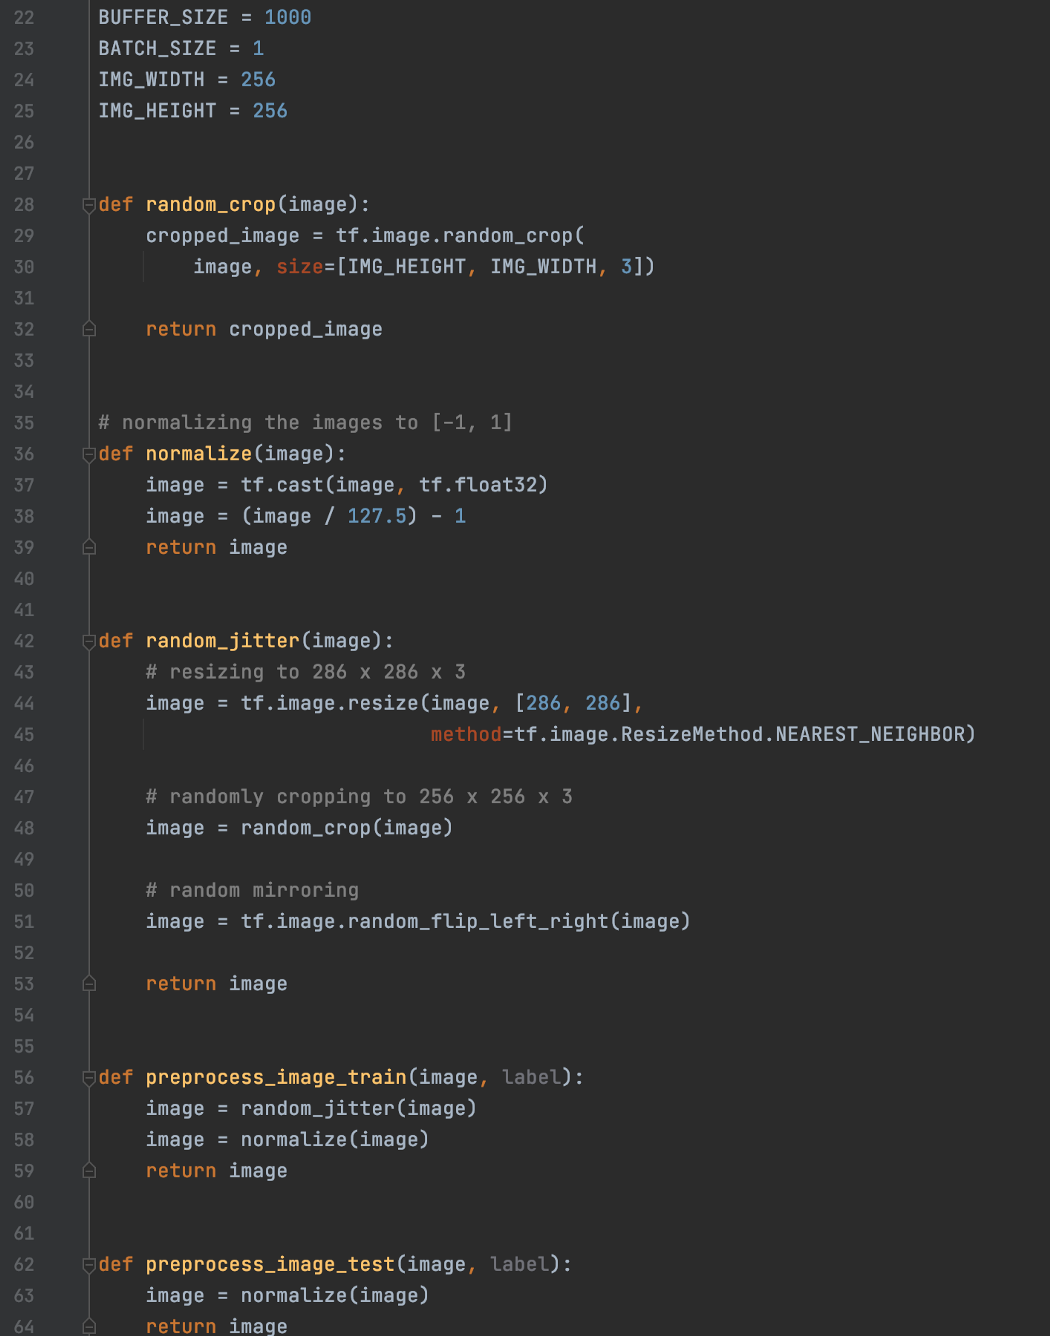Click line number 22 in the gutter

24,18
